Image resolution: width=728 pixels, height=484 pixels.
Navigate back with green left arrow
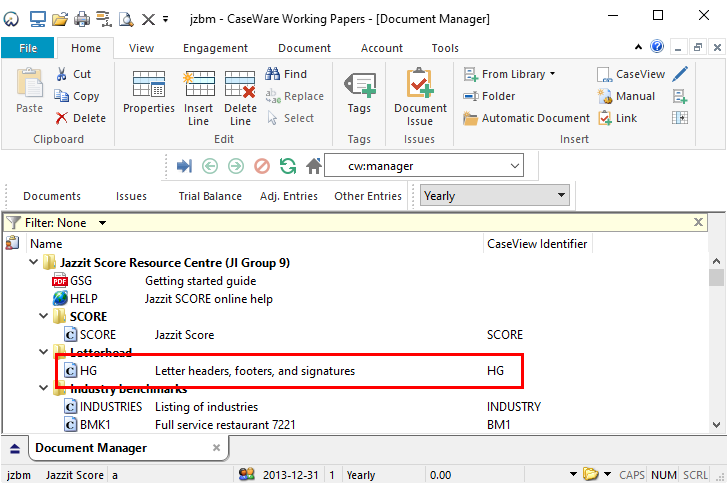click(210, 166)
